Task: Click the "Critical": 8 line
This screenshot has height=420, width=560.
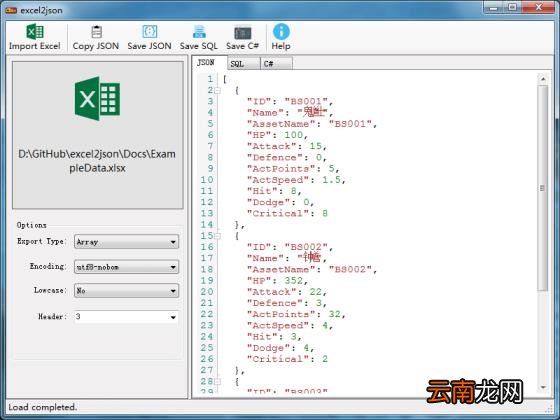Action: (287, 214)
